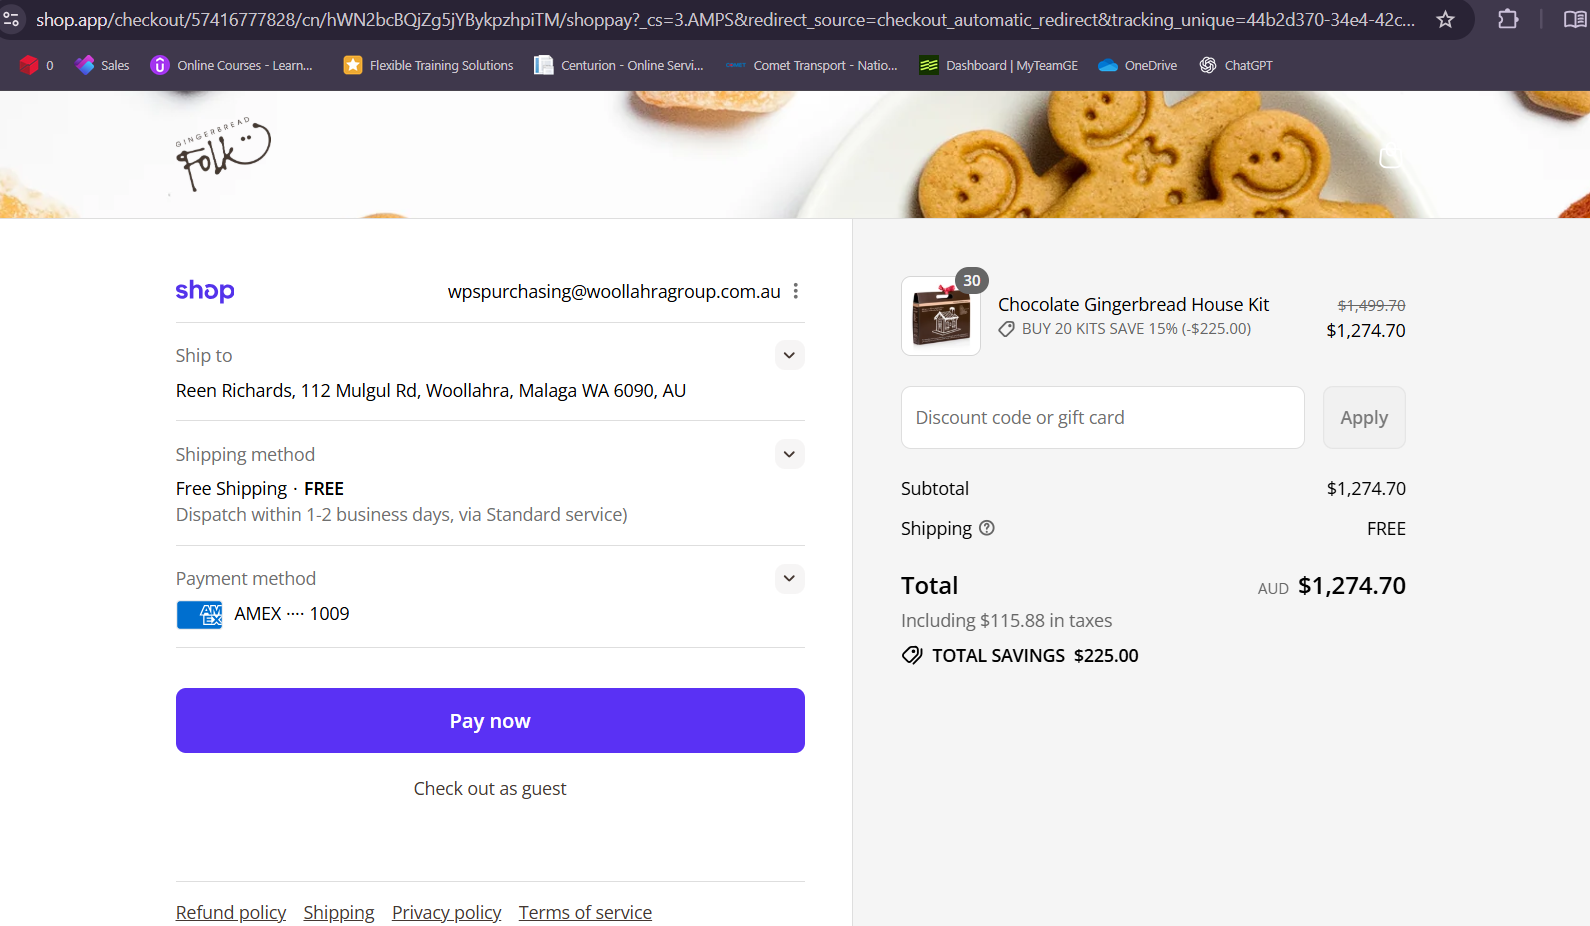Open the browser side panel icon
The image size is (1590, 926).
[1574, 20]
